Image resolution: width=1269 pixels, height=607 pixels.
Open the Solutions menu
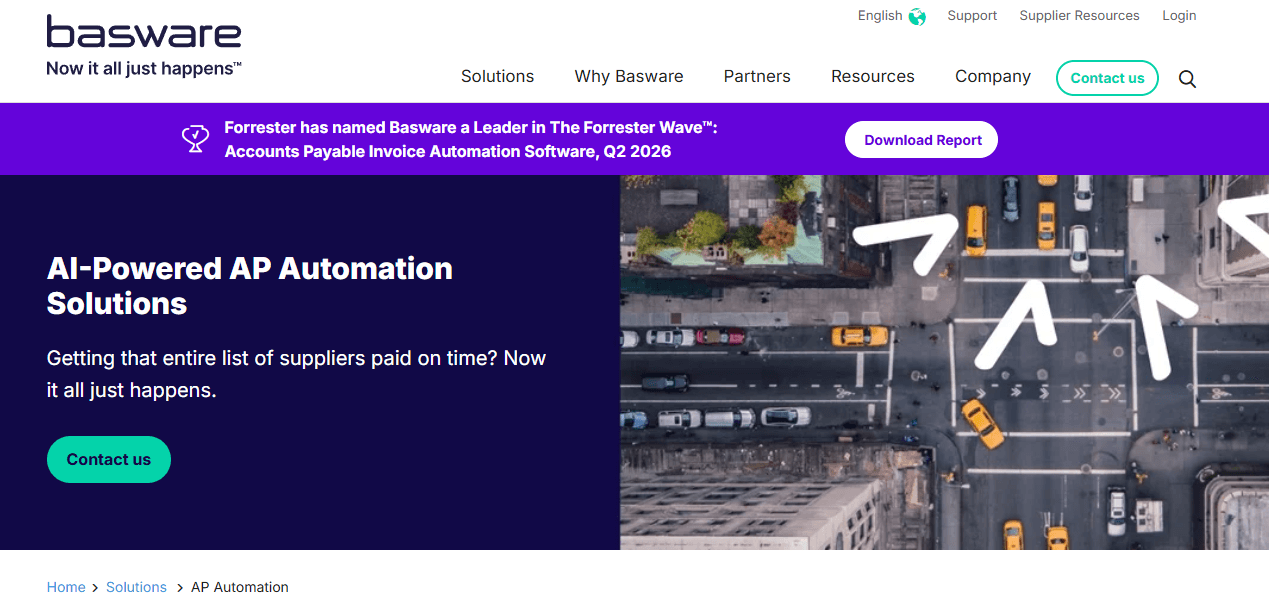click(x=497, y=76)
